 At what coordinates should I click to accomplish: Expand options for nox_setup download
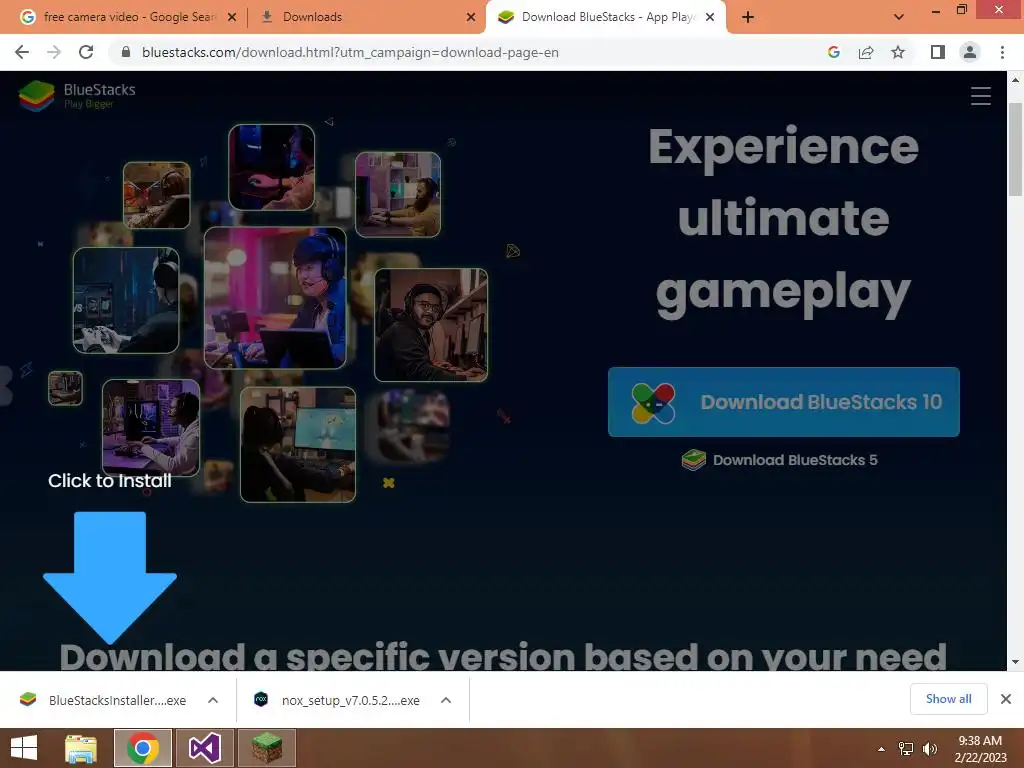446,700
